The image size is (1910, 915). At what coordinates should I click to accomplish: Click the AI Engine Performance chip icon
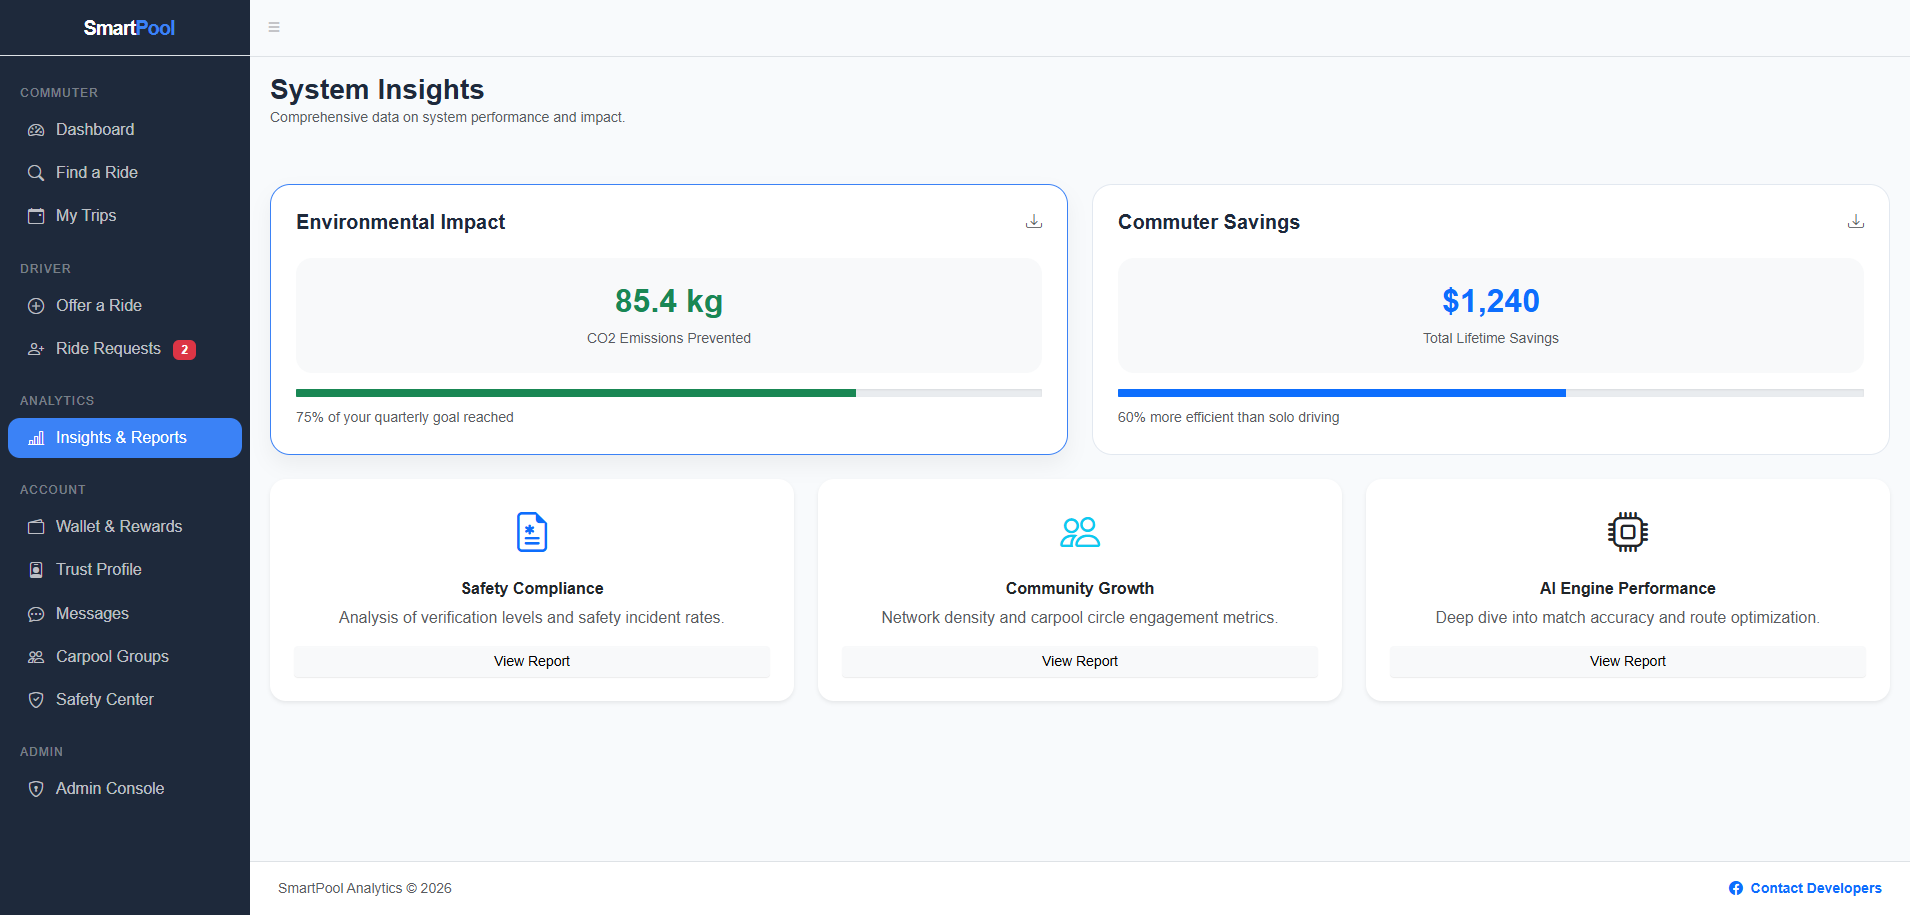[x=1628, y=532]
